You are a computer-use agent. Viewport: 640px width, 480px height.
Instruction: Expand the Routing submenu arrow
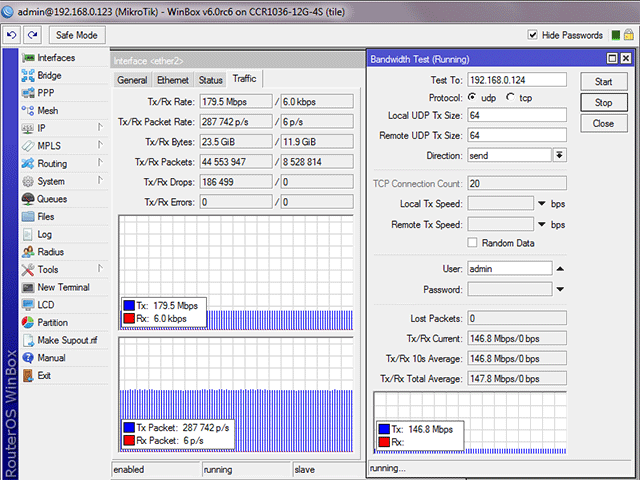(100, 163)
